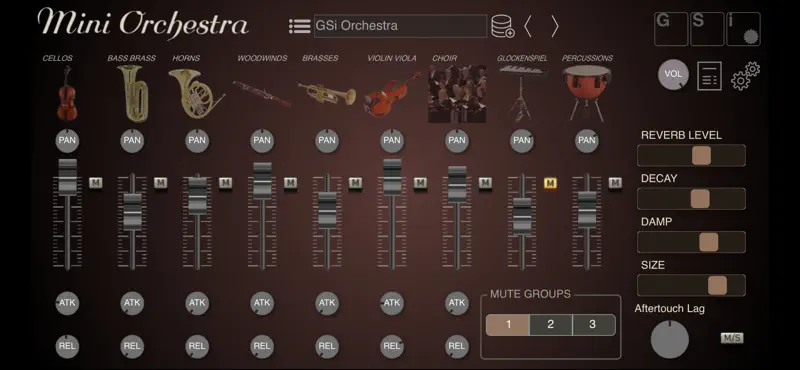Open settings gears icon
Viewport: 800px width, 370px height.
click(745, 76)
